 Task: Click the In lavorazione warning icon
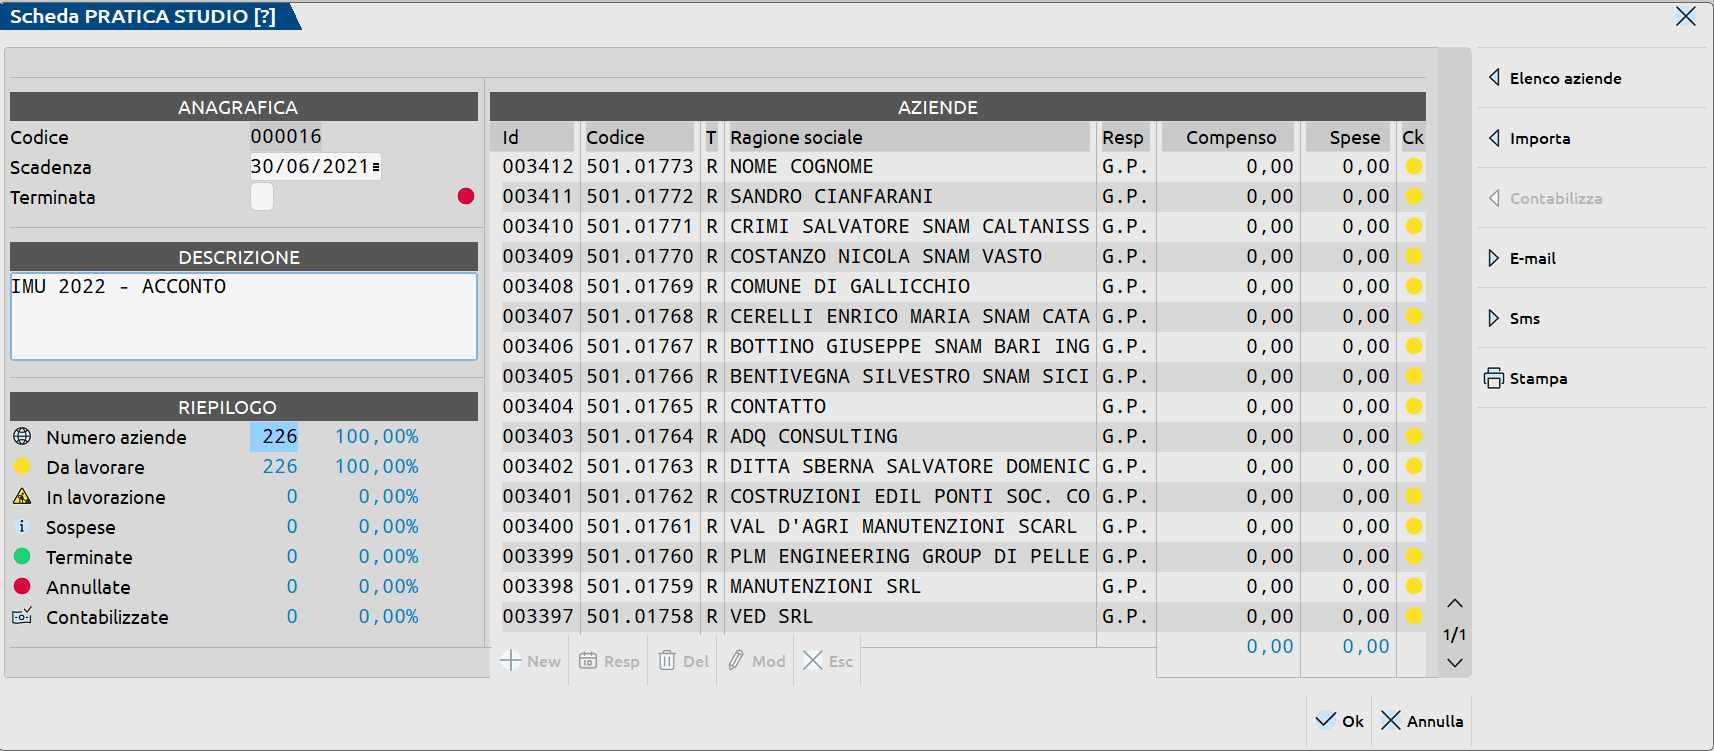pos(22,497)
